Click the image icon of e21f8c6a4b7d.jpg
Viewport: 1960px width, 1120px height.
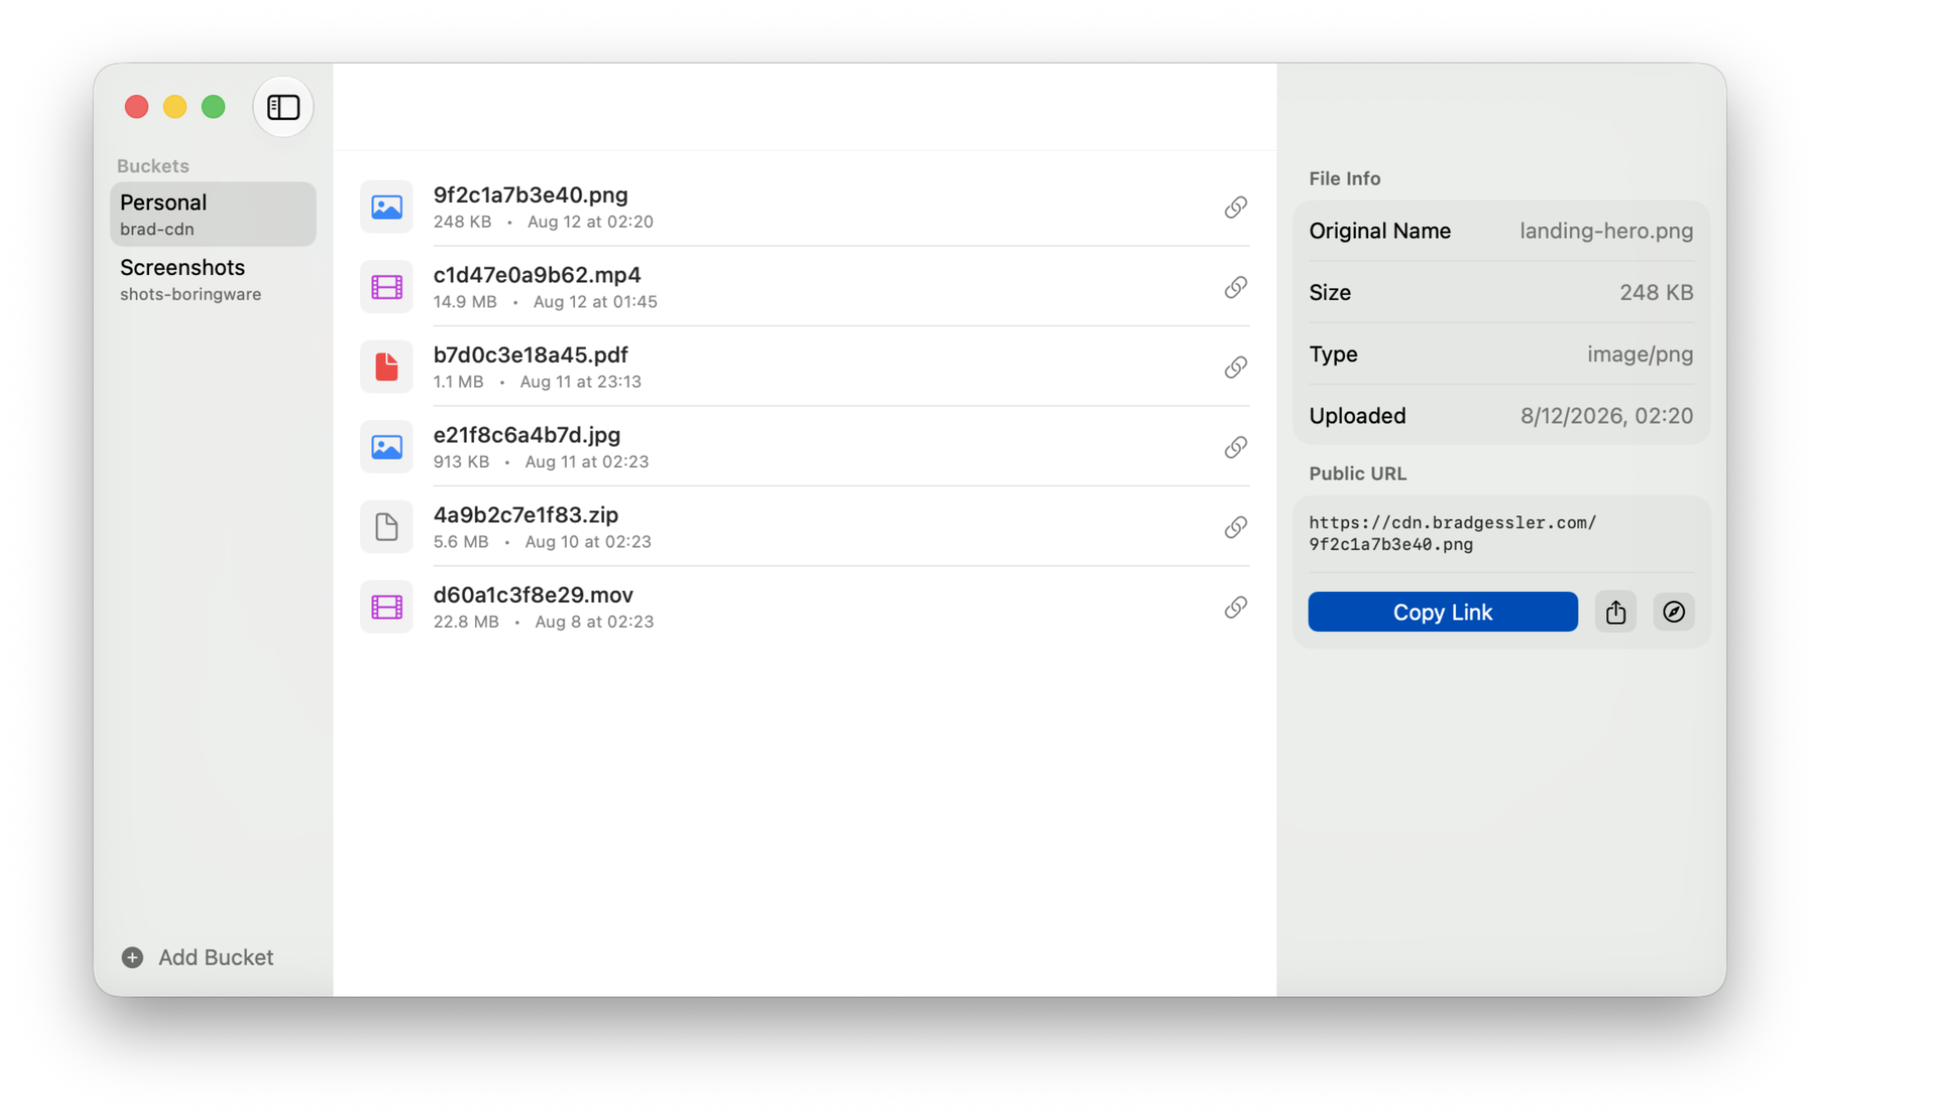pos(386,447)
